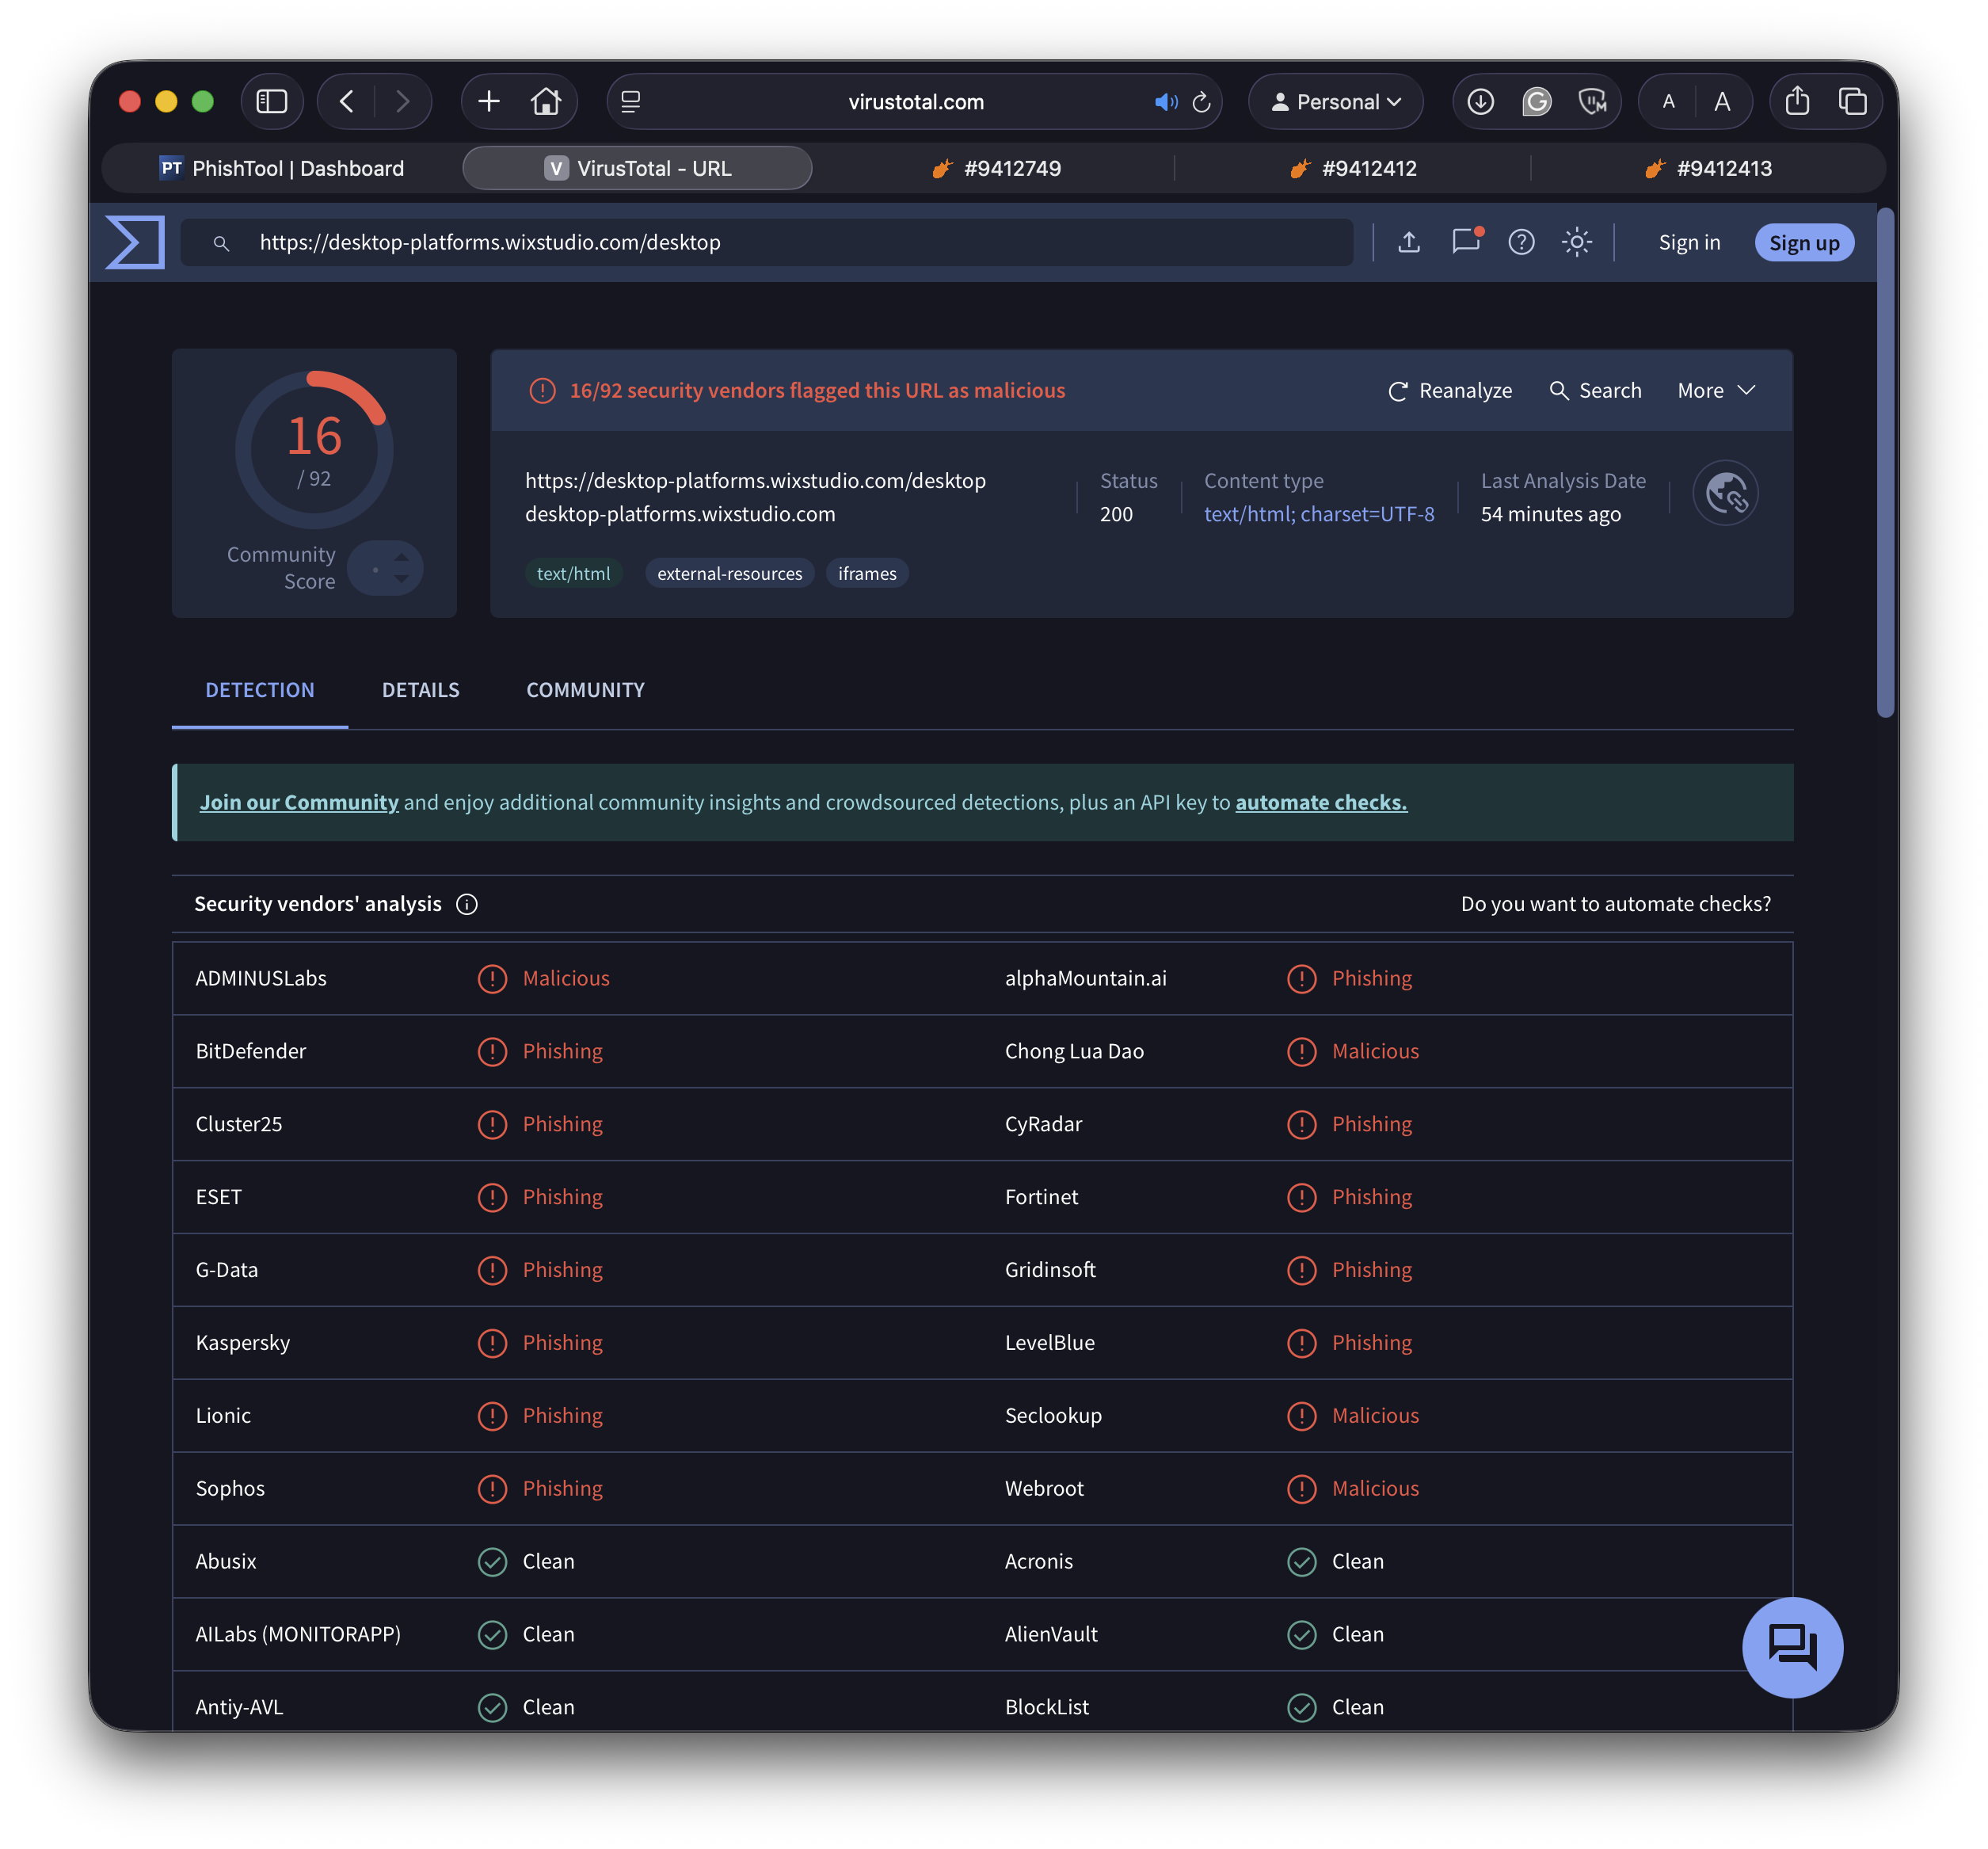Reload the page in address bar
The height and width of the screenshot is (1849, 1988).
tap(1202, 102)
